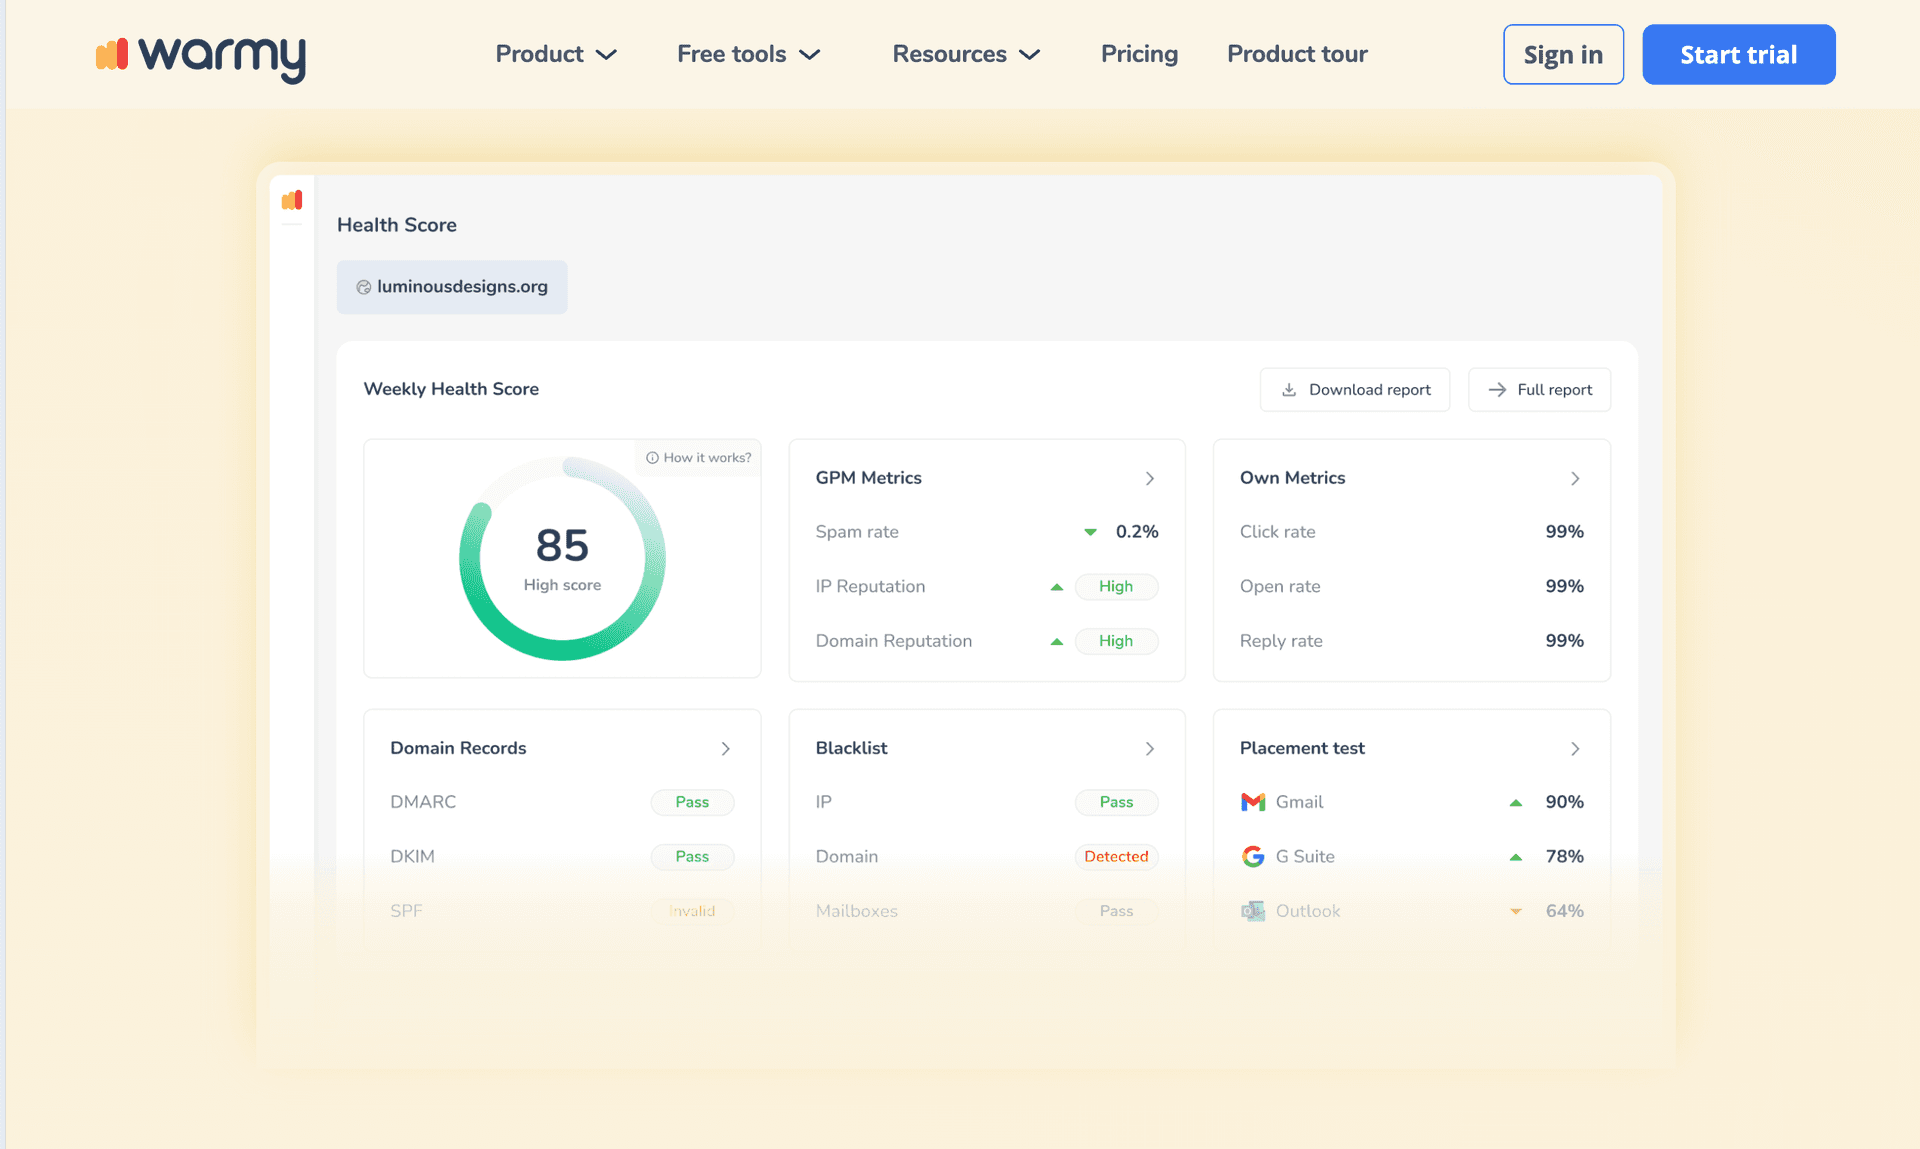
Task: Click the Pass badge for Mailboxes
Action: [x=1116, y=911]
